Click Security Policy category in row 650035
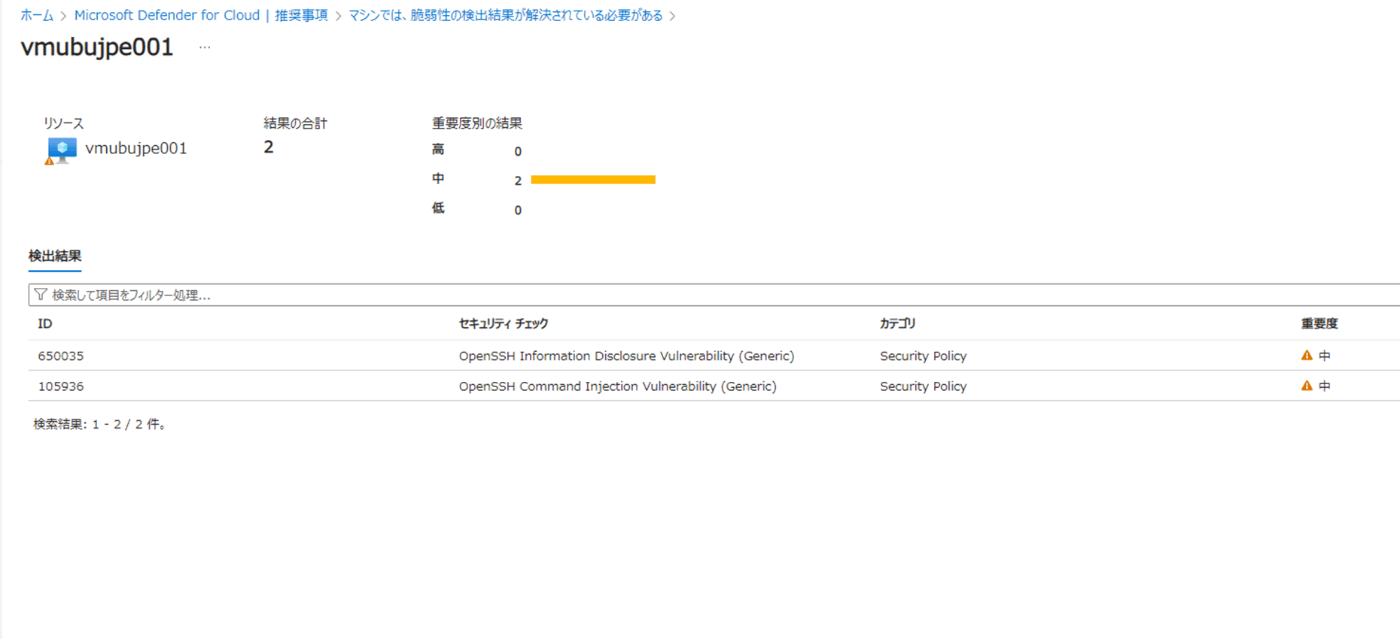 pyautogui.click(x=923, y=356)
